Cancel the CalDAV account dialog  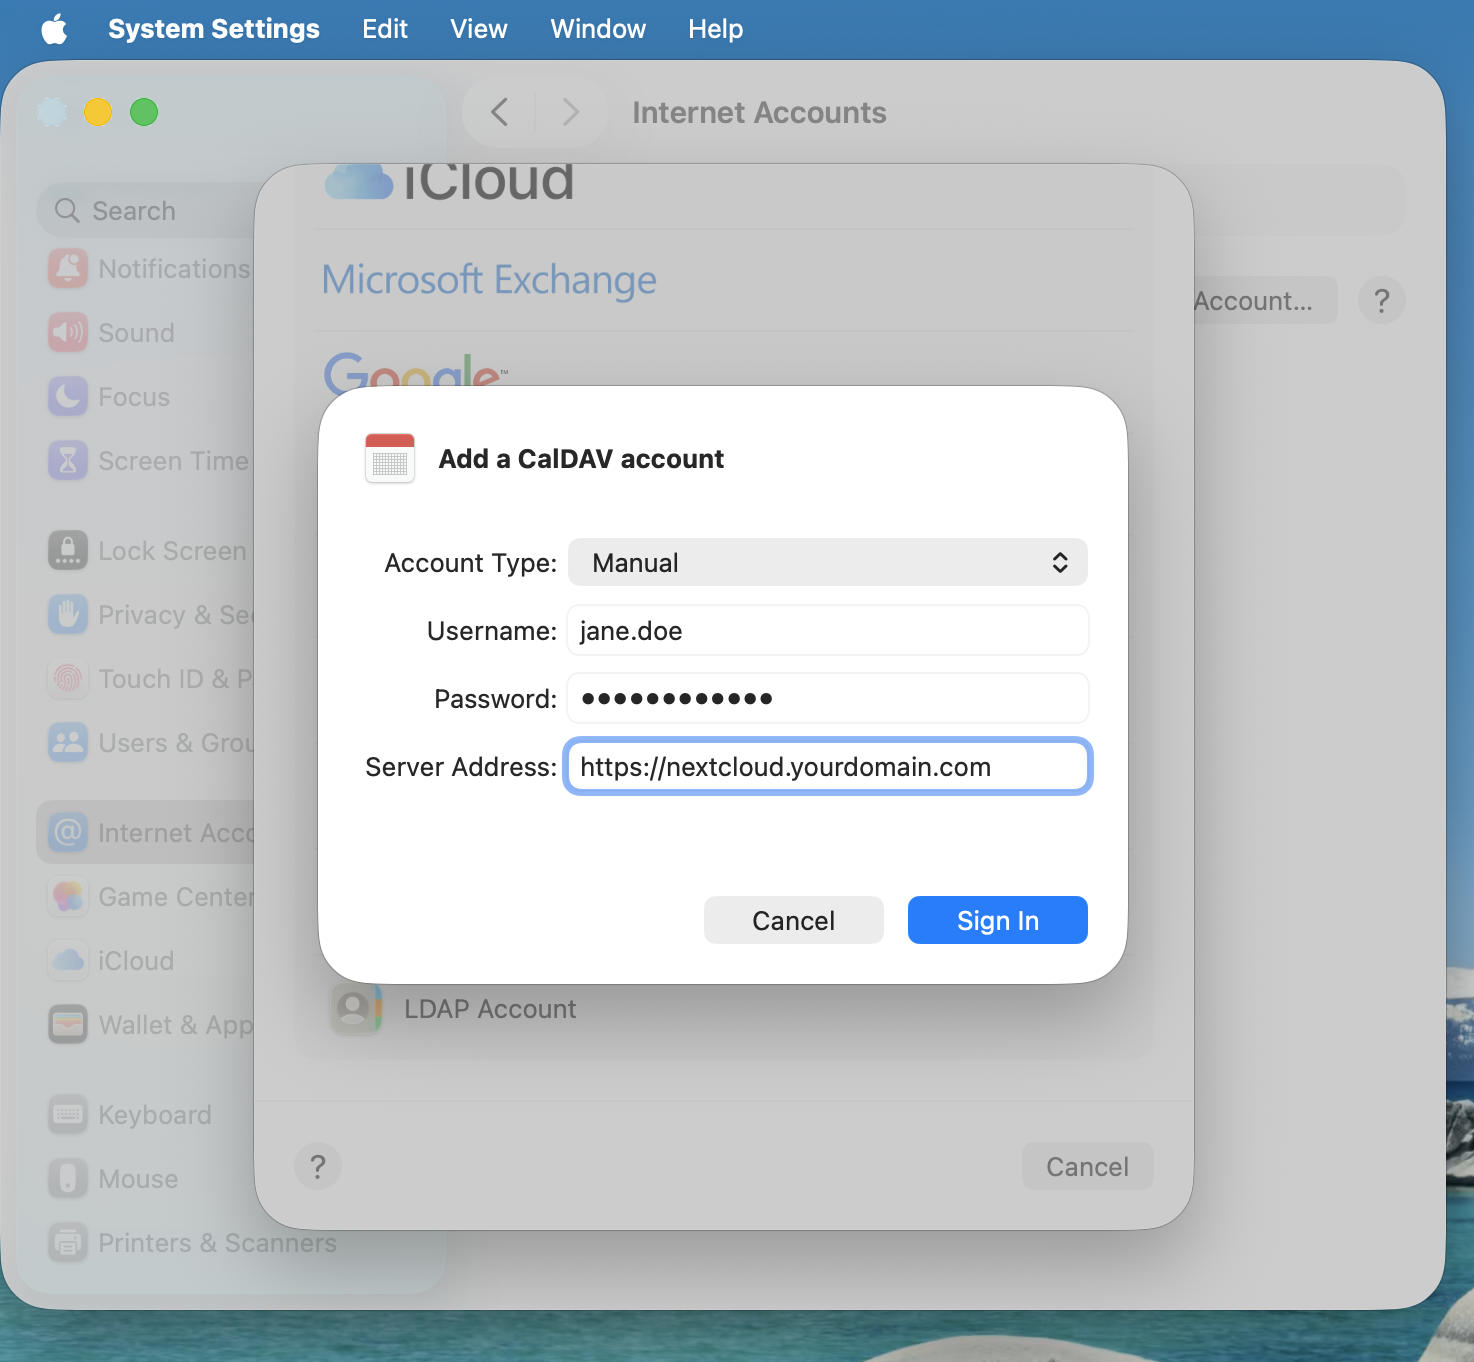tap(793, 919)
